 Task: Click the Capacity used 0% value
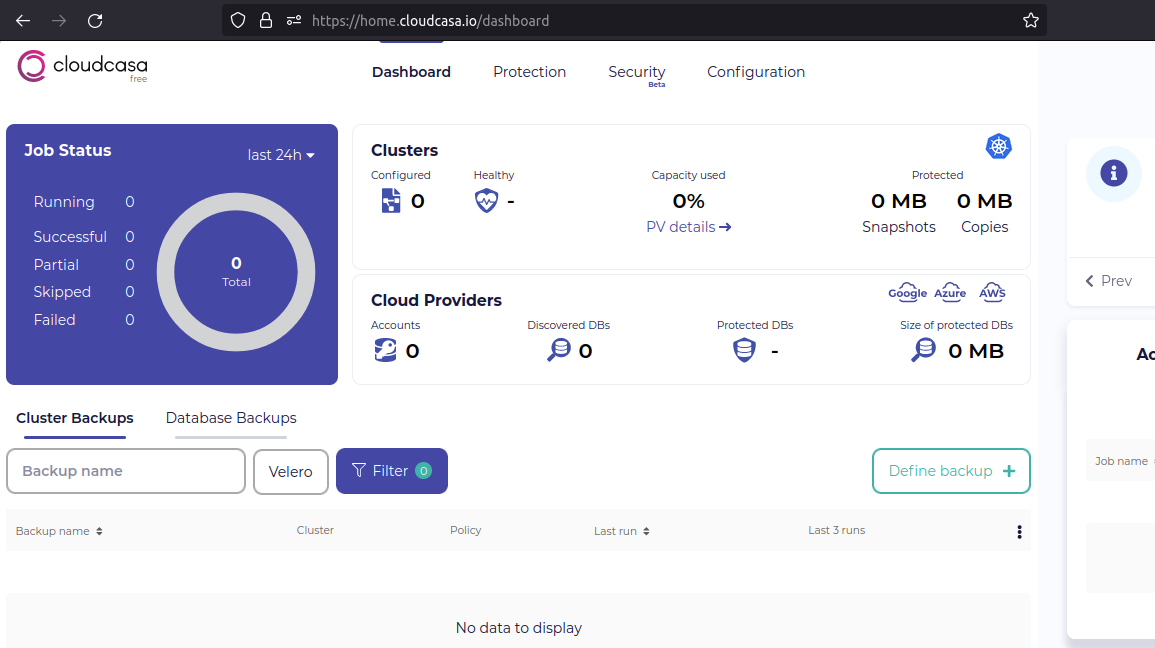tap(688, 201)
